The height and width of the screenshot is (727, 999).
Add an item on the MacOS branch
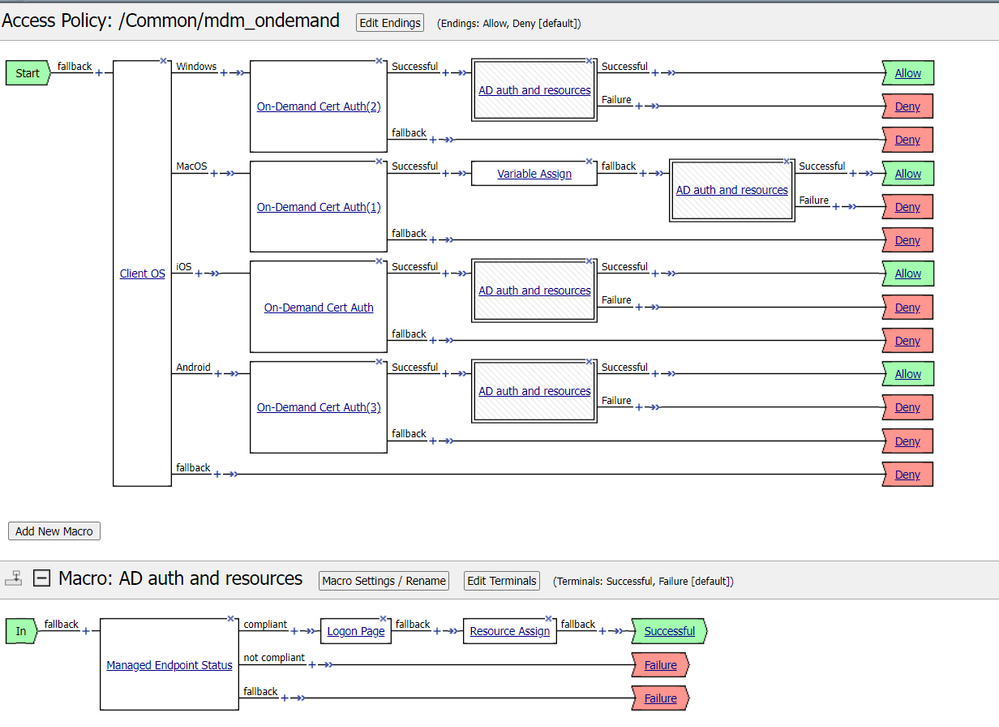(x=214, y=173)
